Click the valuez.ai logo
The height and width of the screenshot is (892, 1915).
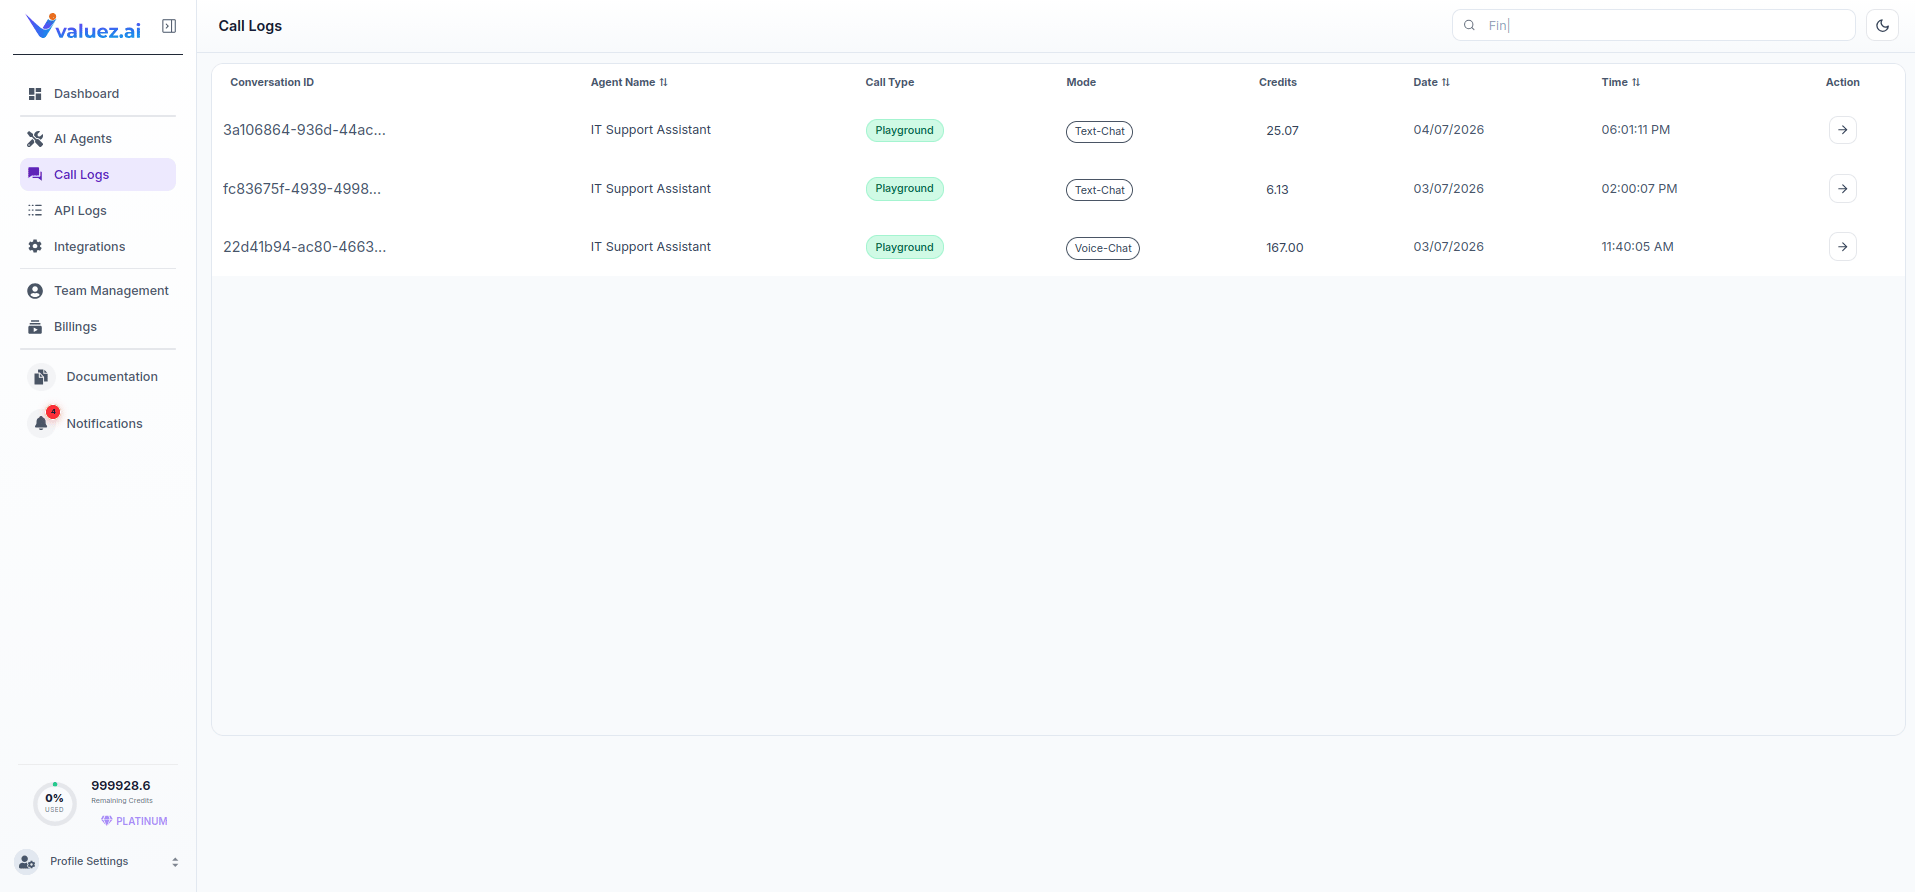click(x=84, y=27)
